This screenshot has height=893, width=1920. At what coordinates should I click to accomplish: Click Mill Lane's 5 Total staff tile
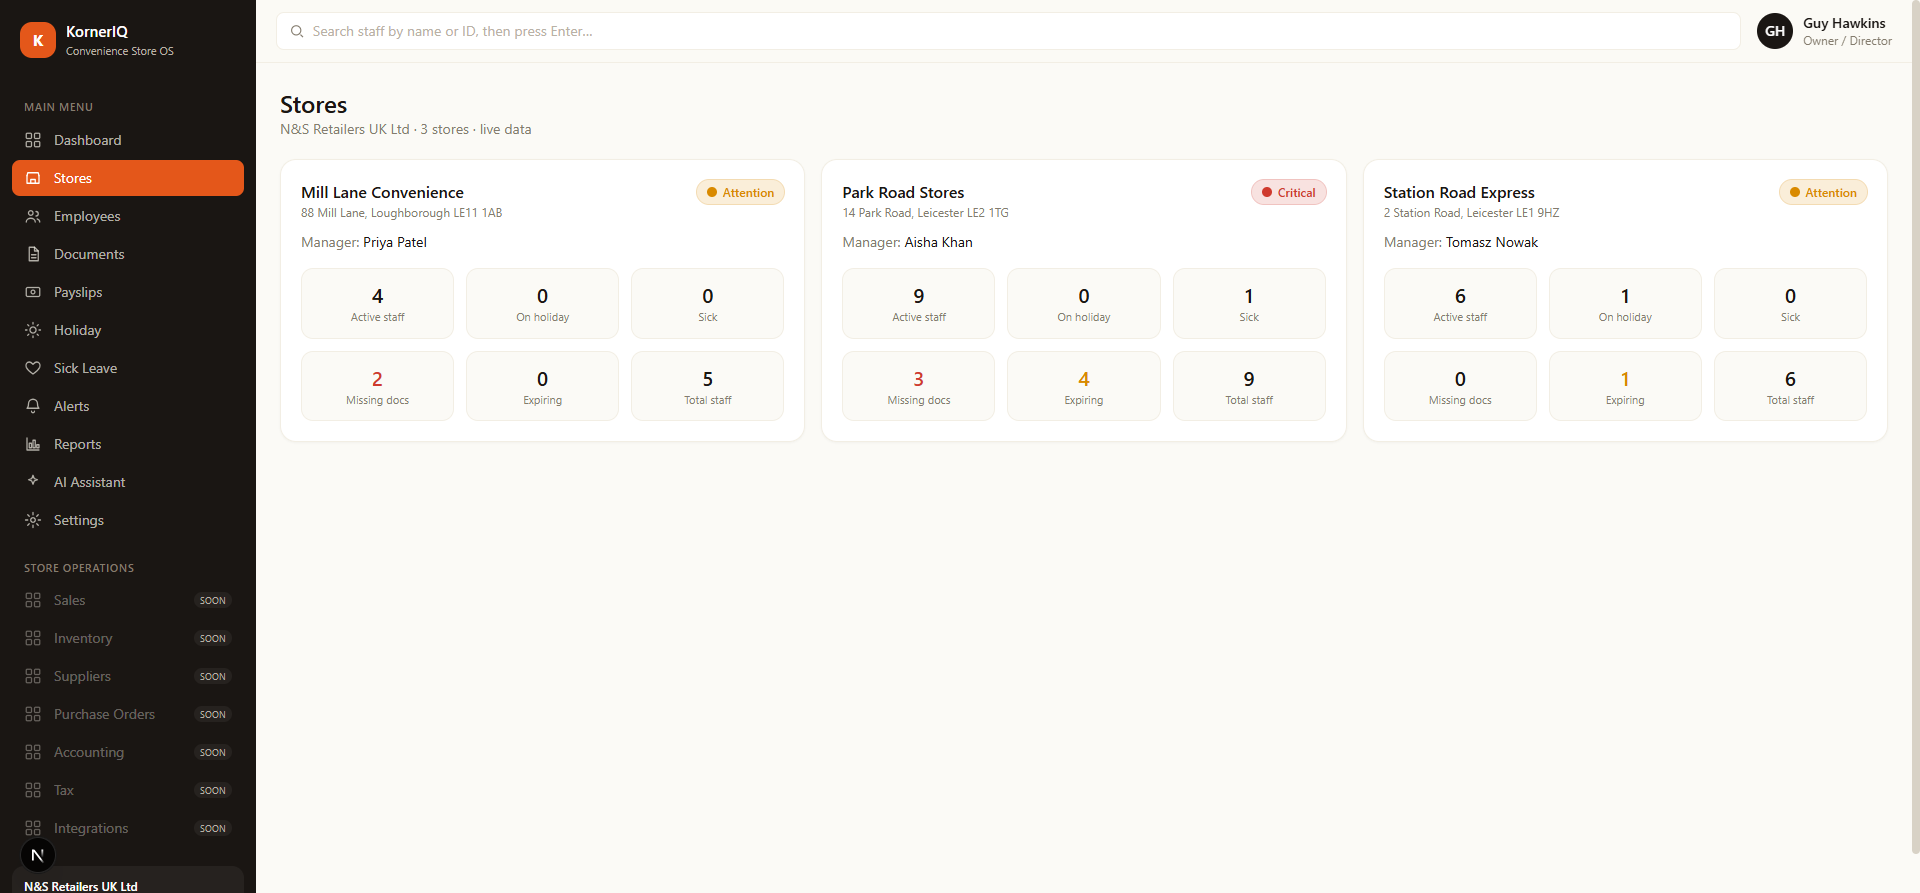(x=707, y=386)
